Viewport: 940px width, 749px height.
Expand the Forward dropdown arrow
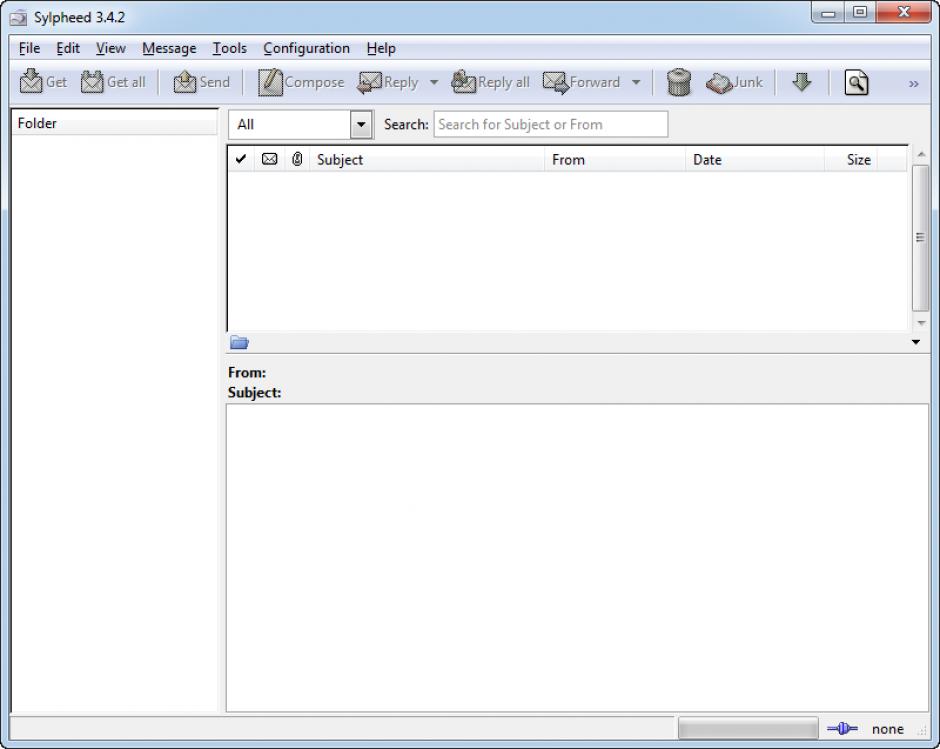[x=636, y=82]
